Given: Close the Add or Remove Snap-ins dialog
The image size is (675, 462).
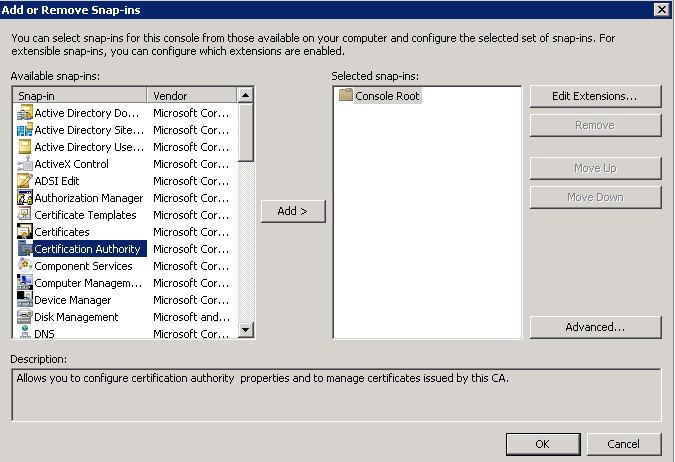Looking at the screenshot, I should coord(661,9).
